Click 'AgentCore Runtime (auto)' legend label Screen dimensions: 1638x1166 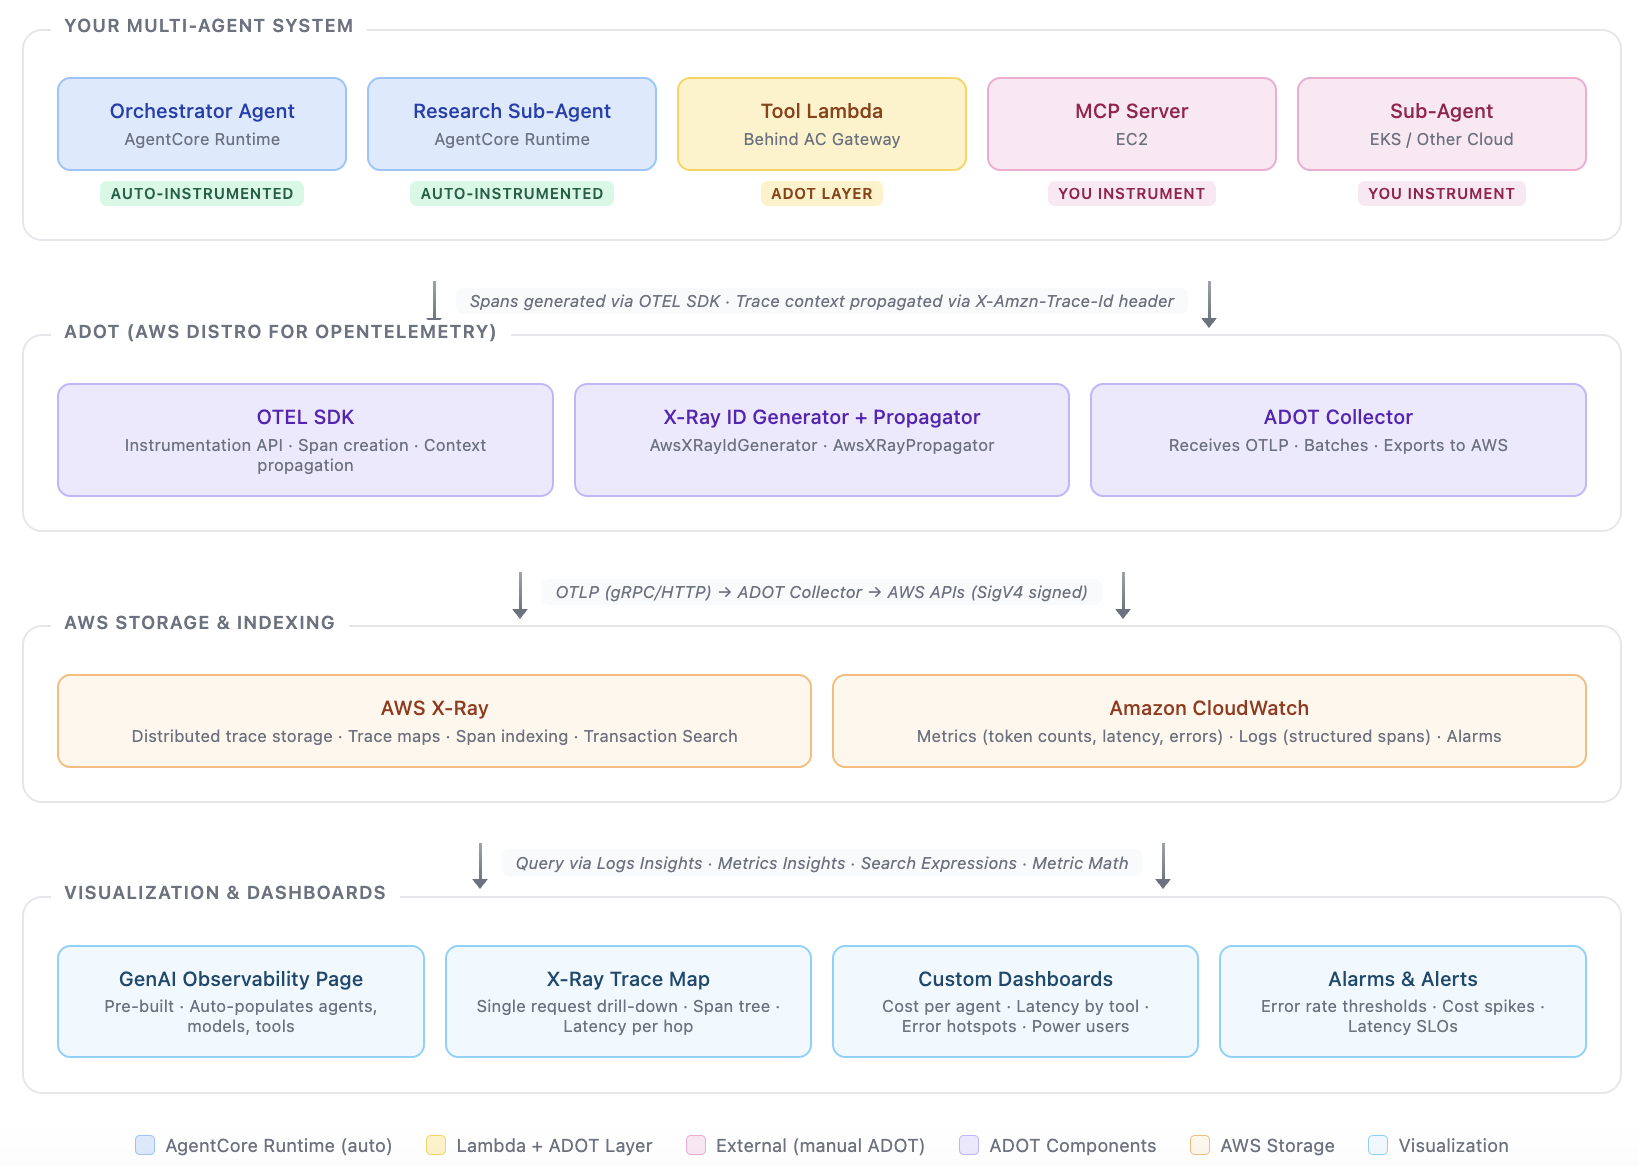279,1146
